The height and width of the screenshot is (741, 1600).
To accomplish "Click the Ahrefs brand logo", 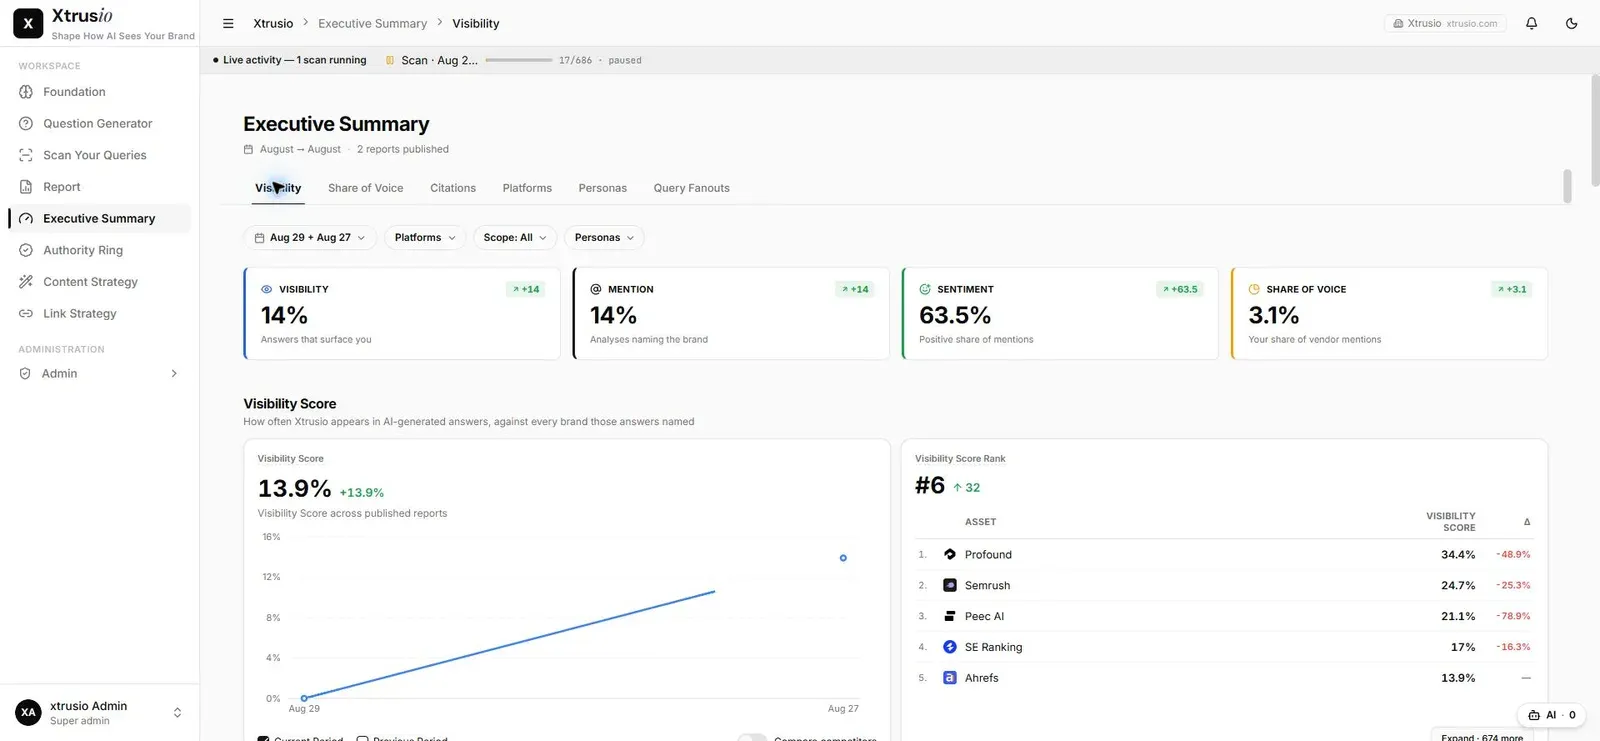I will [x=950, y=678].
